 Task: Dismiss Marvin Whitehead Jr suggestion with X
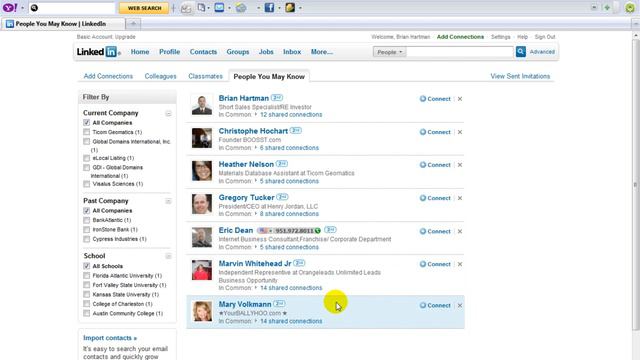click(x=460, y=264)
